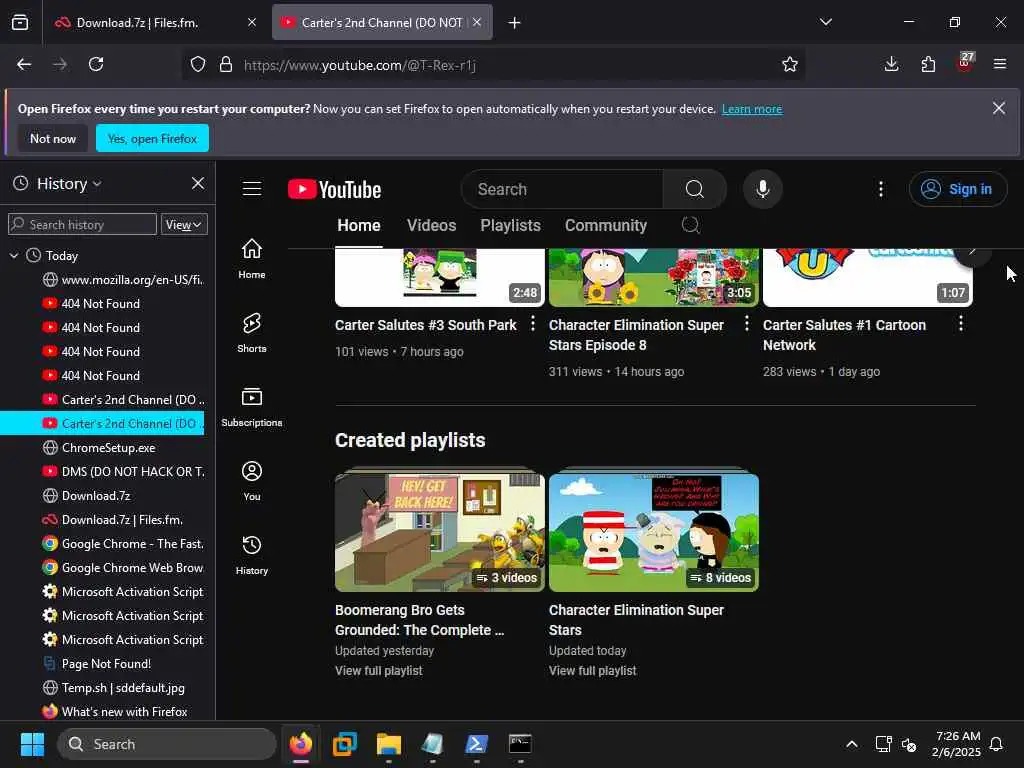Screen dimensions: 1024x768
Task: Search within channel using magnifier icon
Action: (x=690, y=225)
